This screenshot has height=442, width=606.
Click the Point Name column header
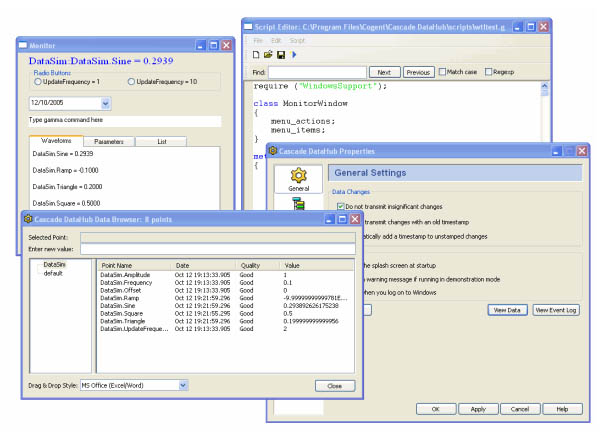click(x=134, y=265)
